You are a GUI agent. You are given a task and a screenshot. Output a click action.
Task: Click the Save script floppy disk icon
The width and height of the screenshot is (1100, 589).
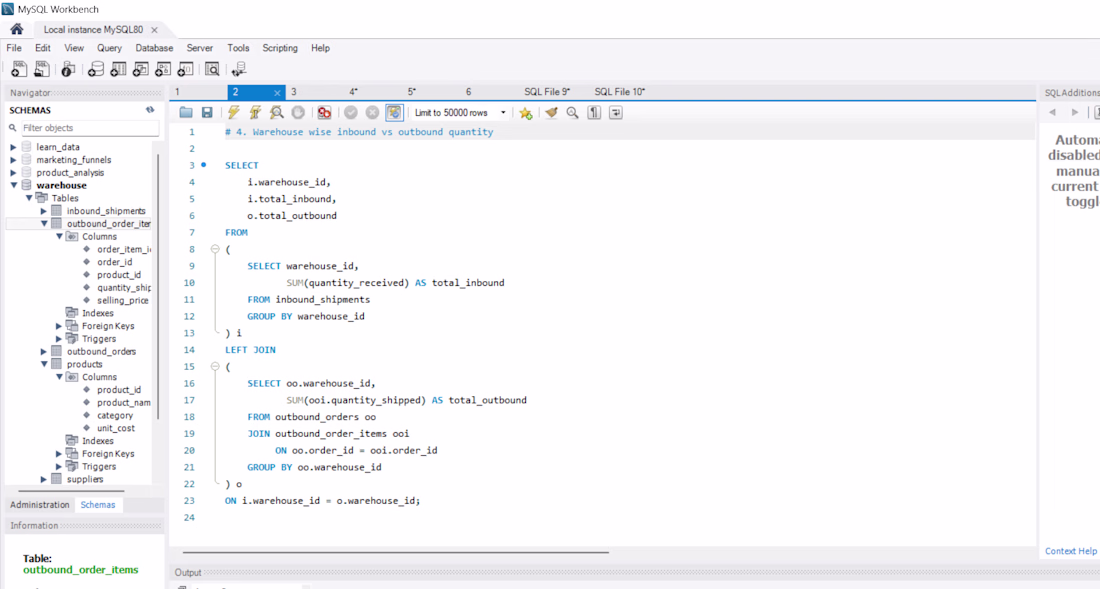click(x=207, y=113)
